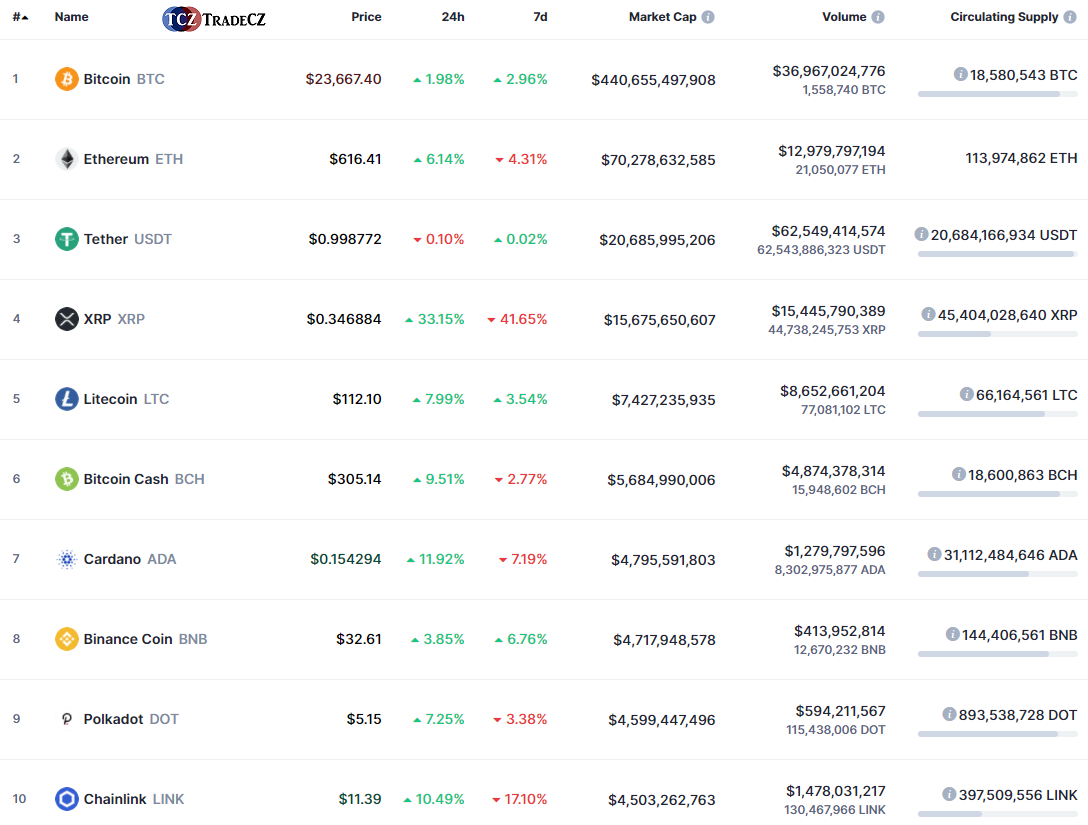This screenshot has height=825, width=1088.
Task: Click the Chainlink hexagon logo icon
Action: (x=67, y=799)
